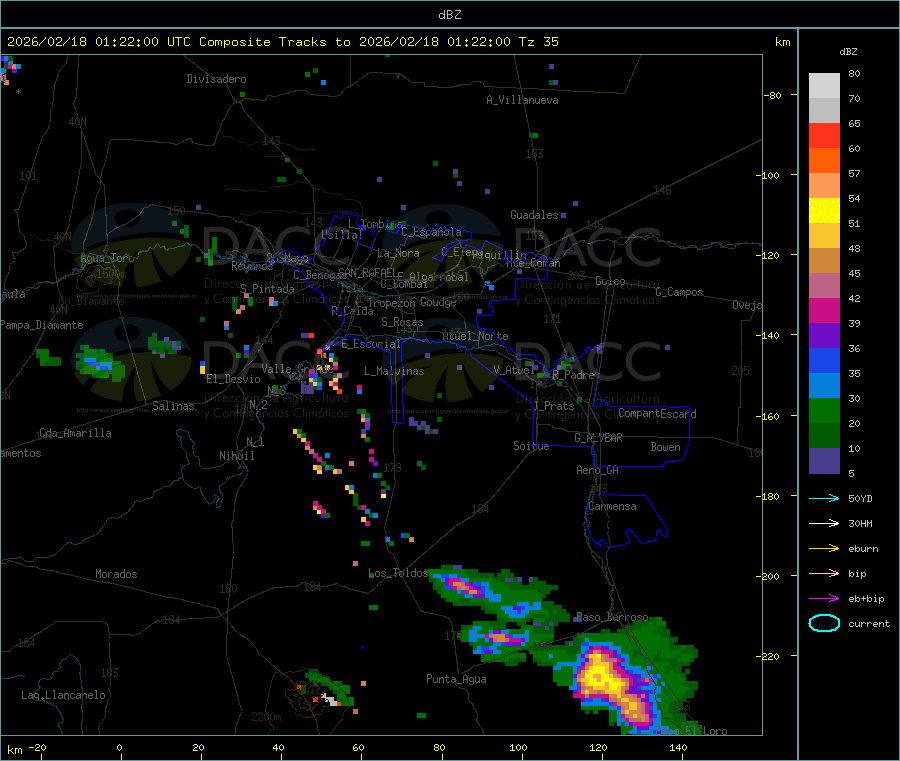The width and height of the screenshot is (900, 761).
Task: Click the Lag.Llancanelo map label
Action: click(63, 695)
